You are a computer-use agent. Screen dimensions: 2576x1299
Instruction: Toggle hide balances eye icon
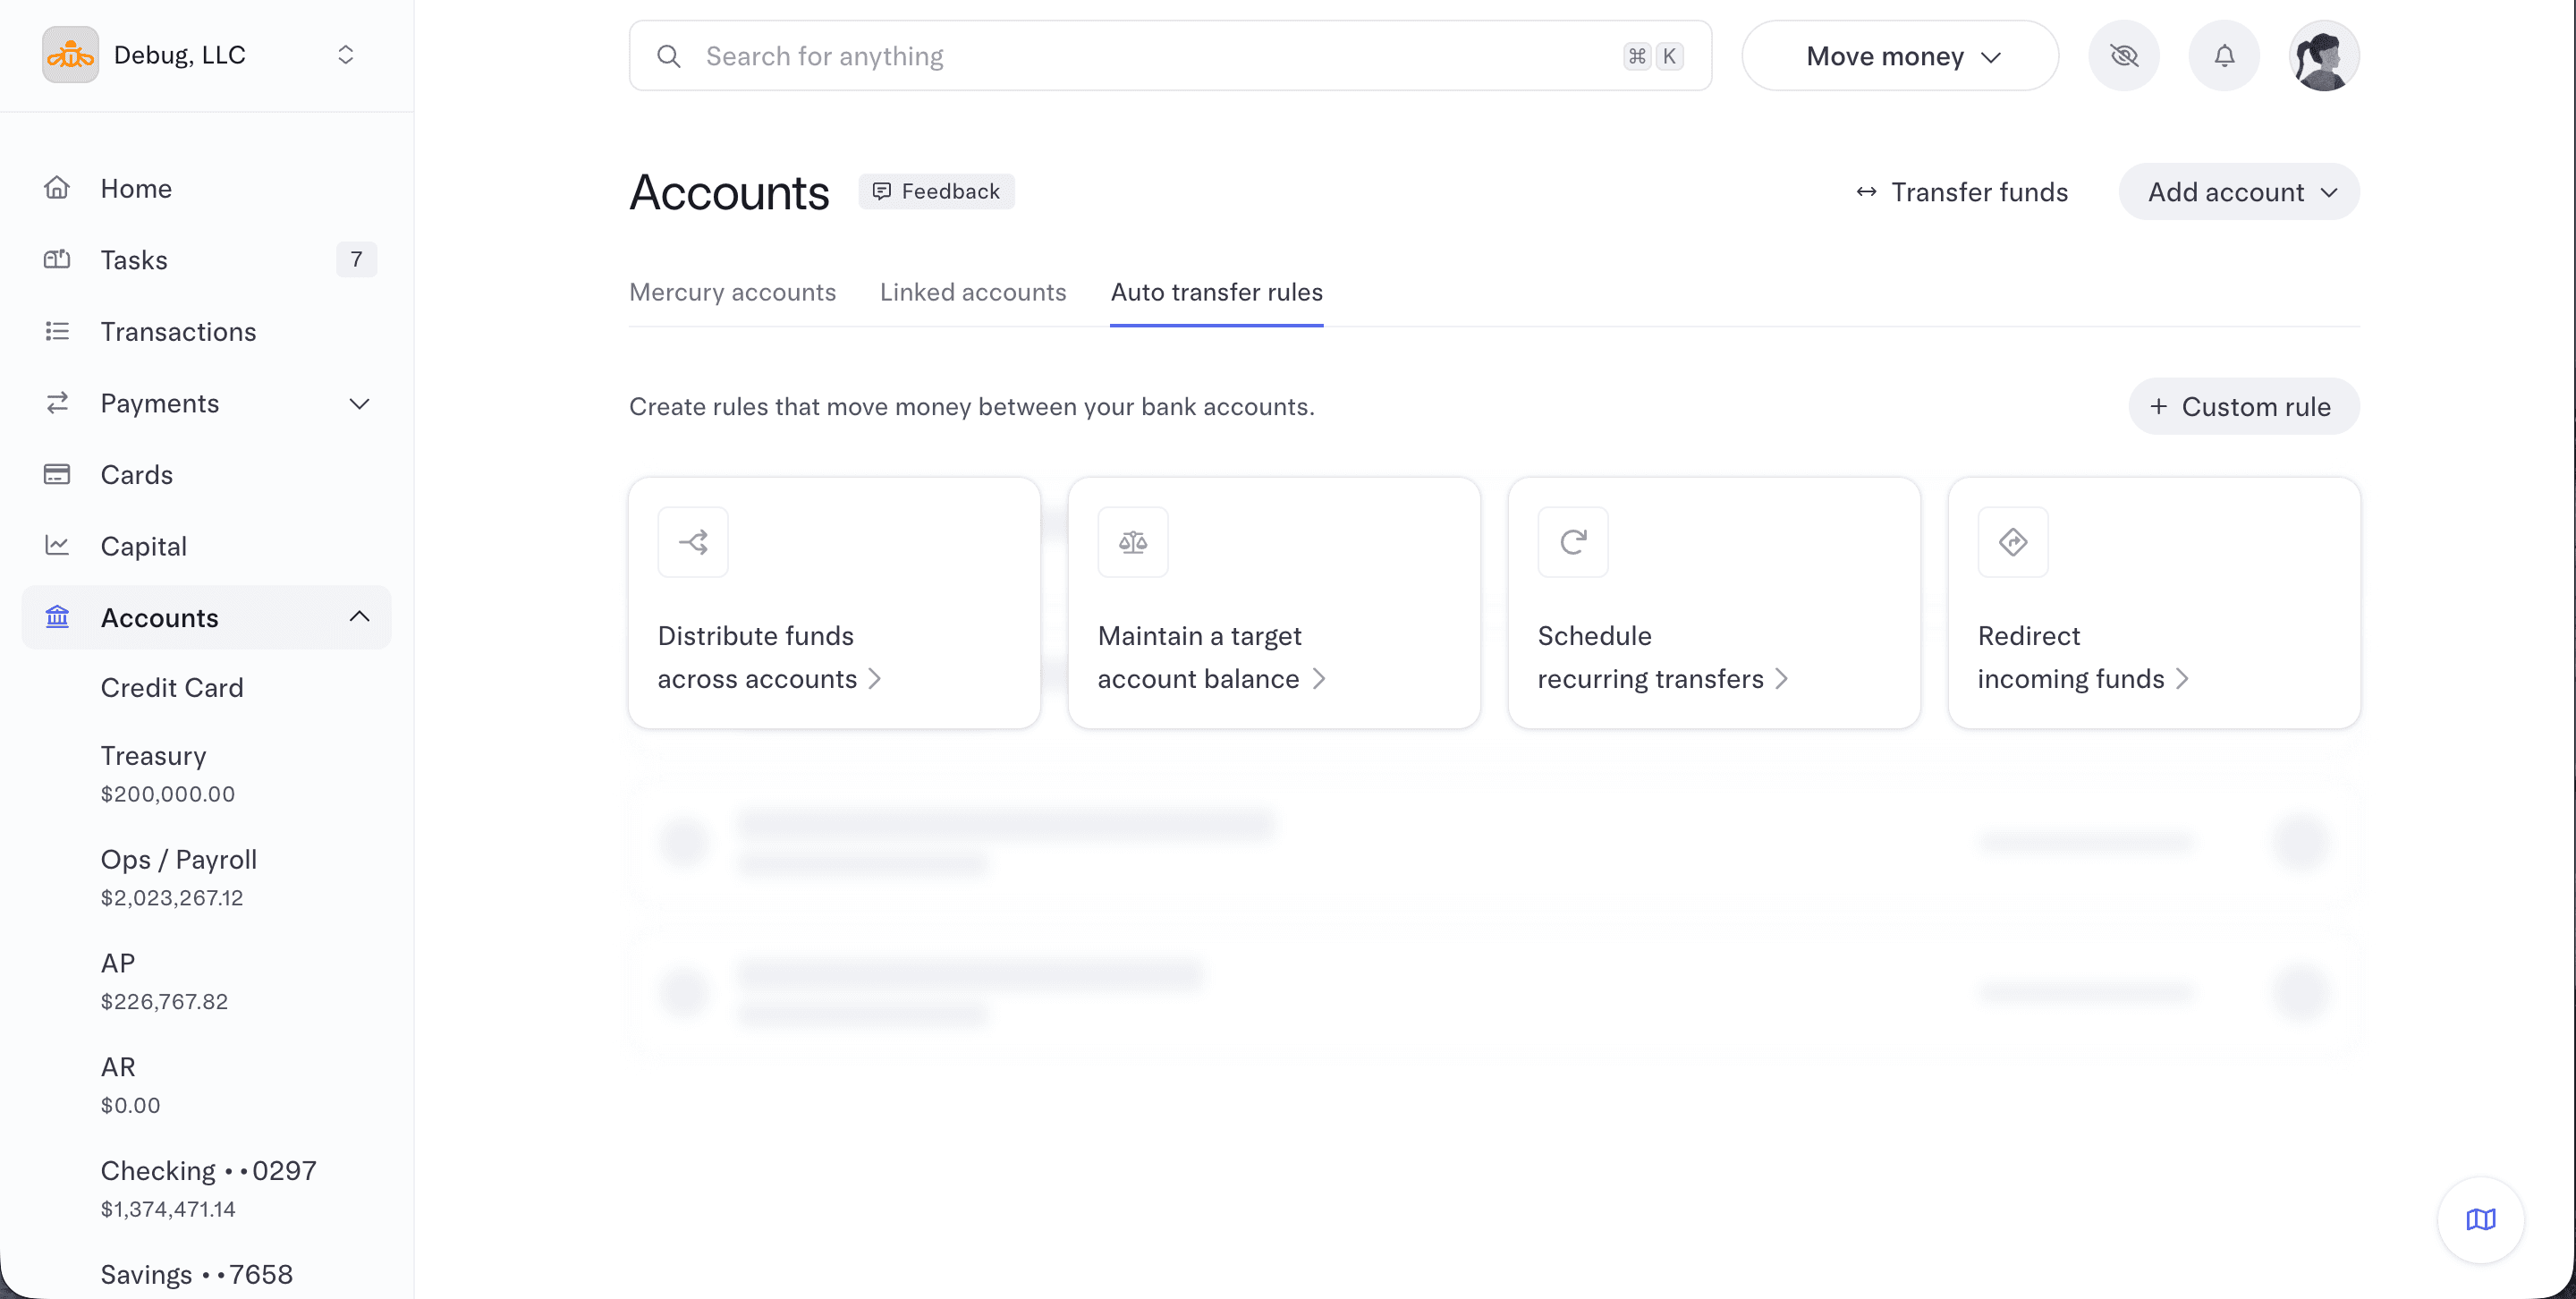pyautogui.click(x=2123, y=56)
